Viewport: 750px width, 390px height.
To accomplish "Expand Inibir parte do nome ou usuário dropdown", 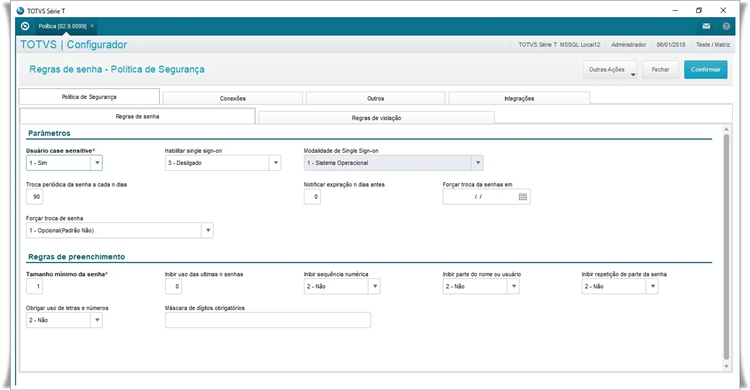I will click(x=514, y=287).
